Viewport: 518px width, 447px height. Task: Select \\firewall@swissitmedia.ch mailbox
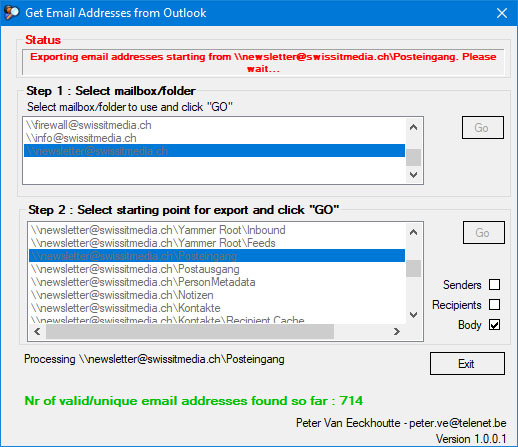[x=214, y=125]
